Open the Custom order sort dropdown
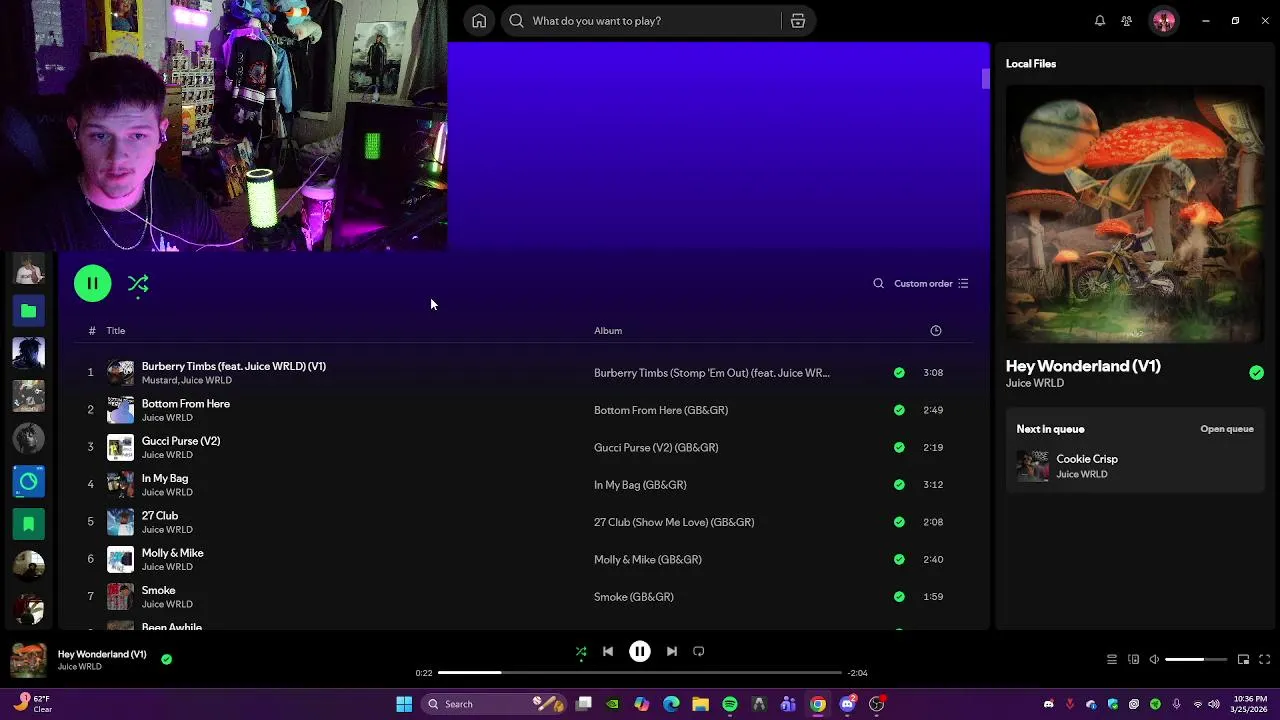The height and width of the screenshot is (720, 1280). point(931,284)
